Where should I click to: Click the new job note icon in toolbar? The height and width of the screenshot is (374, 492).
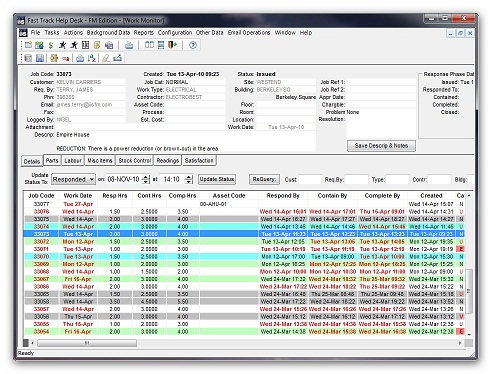pos(28,45)
